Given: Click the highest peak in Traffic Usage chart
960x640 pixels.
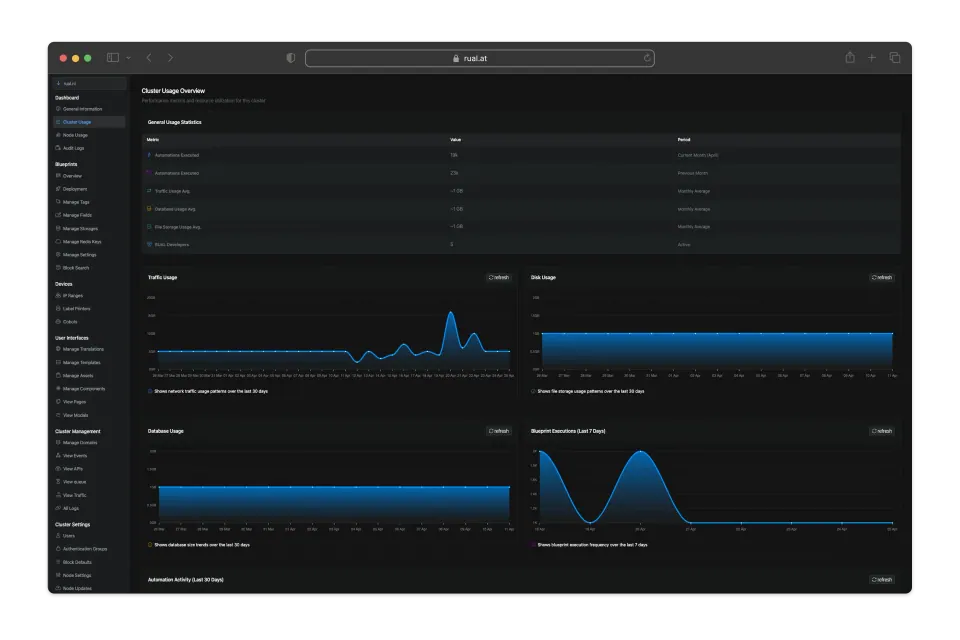Looking at the screenshot, I should pos(451,312).
